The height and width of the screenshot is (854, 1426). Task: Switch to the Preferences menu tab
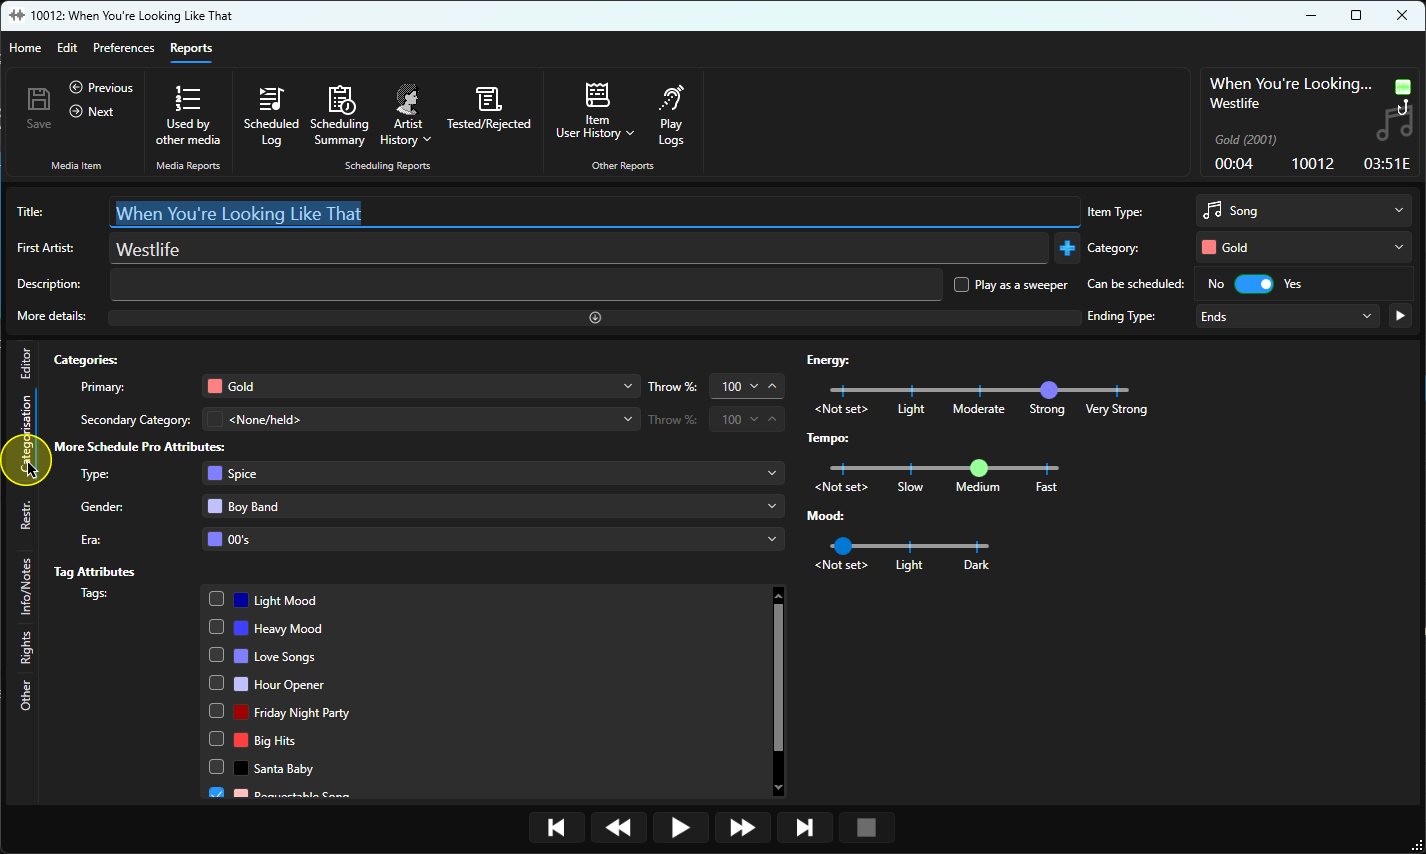click(124, 48)
